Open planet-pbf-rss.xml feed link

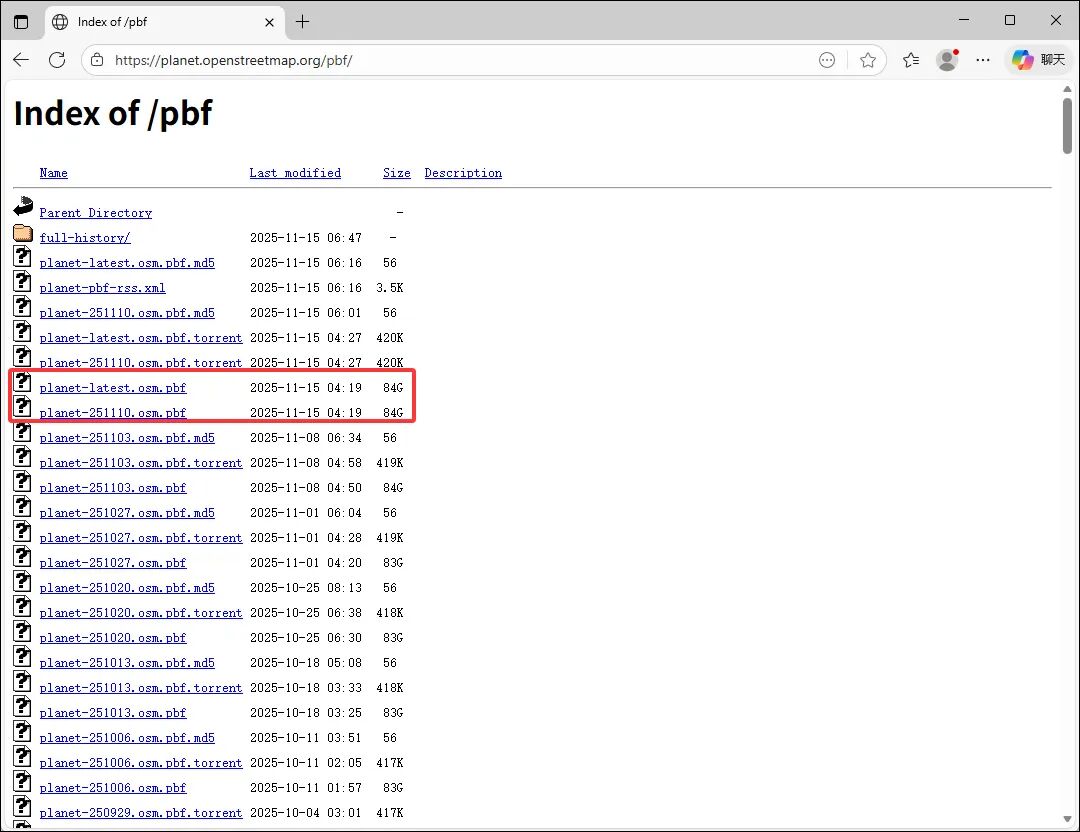[x=103, y=288]
